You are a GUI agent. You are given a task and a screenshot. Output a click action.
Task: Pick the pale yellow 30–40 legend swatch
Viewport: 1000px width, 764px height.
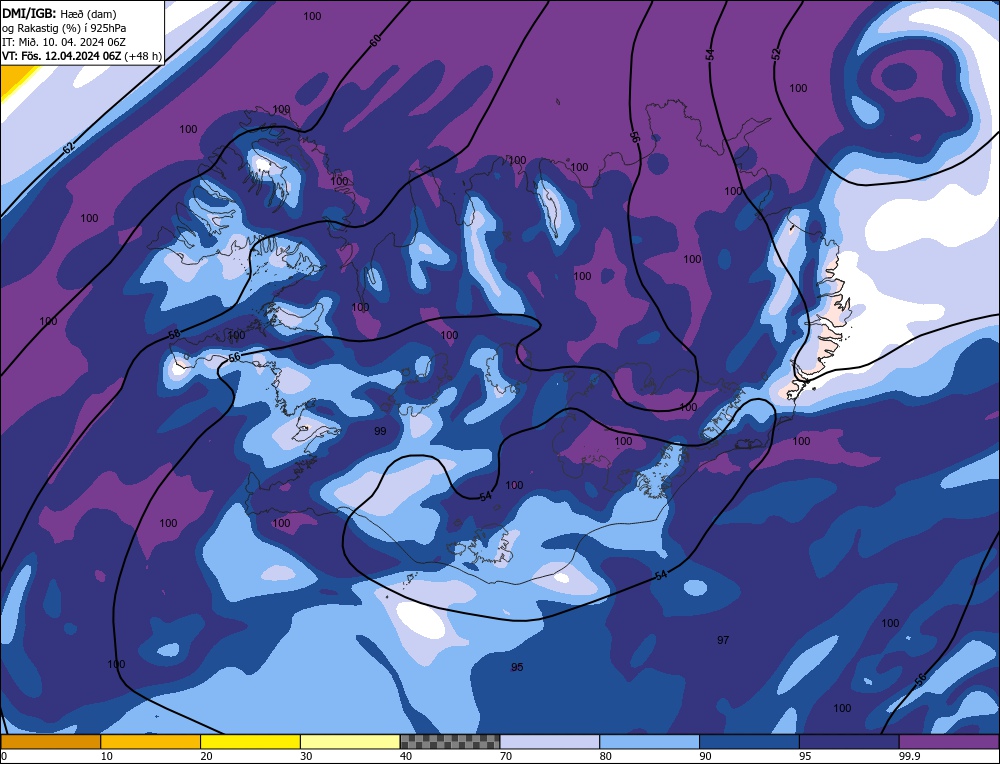pos(350,742)
